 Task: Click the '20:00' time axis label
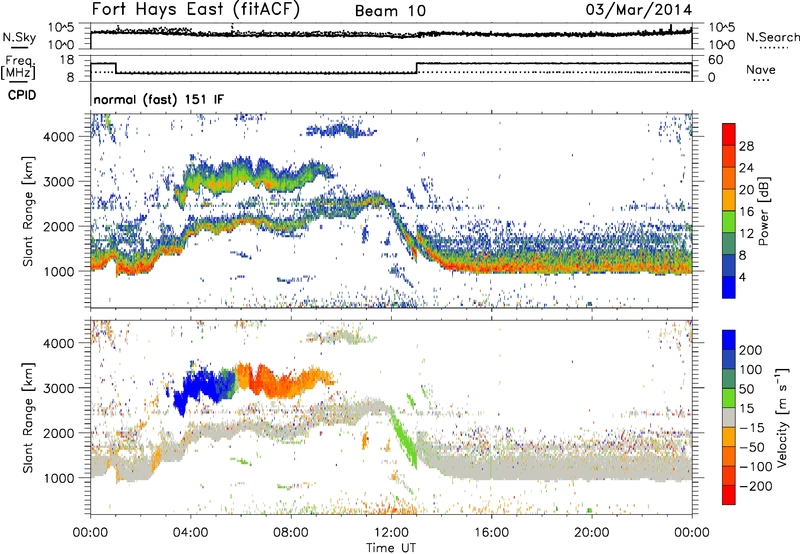pyautogui.click(x=591, y=533)
